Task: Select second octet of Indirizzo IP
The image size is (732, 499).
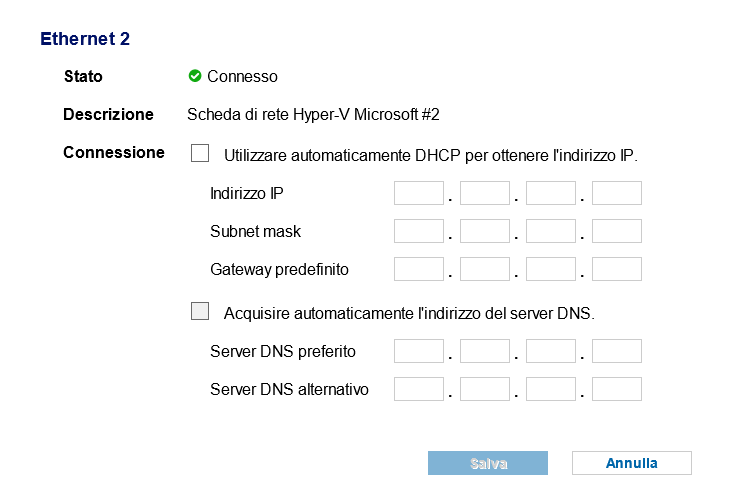Action: [x=485, y=193]
